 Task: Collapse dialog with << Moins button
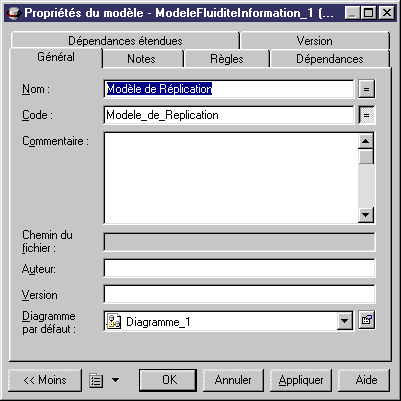point(45,380)
